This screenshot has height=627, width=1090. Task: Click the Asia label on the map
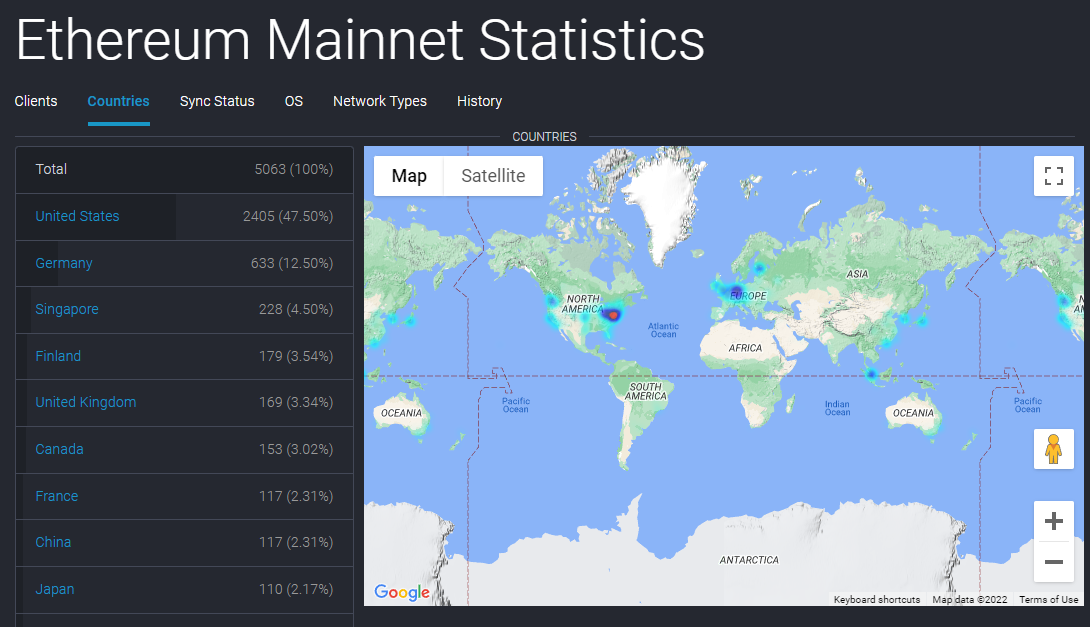(x=857, y=274)
